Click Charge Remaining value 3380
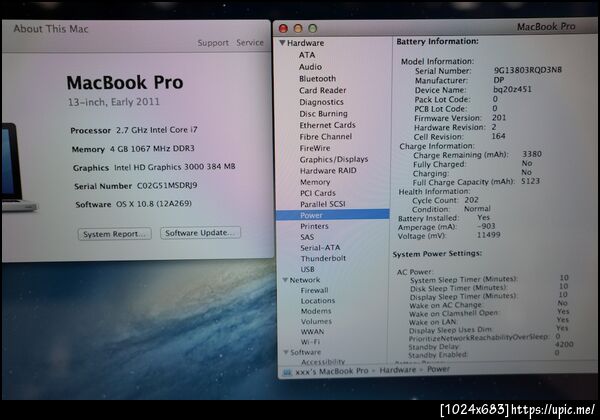The image size is (600, 420). (532, 154)
